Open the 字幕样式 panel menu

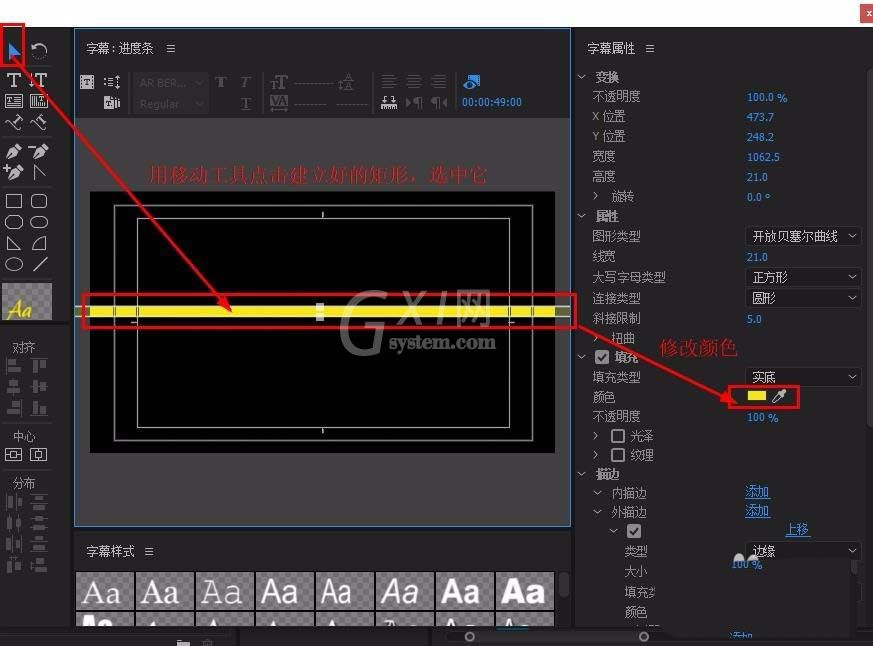coord(149,552)
